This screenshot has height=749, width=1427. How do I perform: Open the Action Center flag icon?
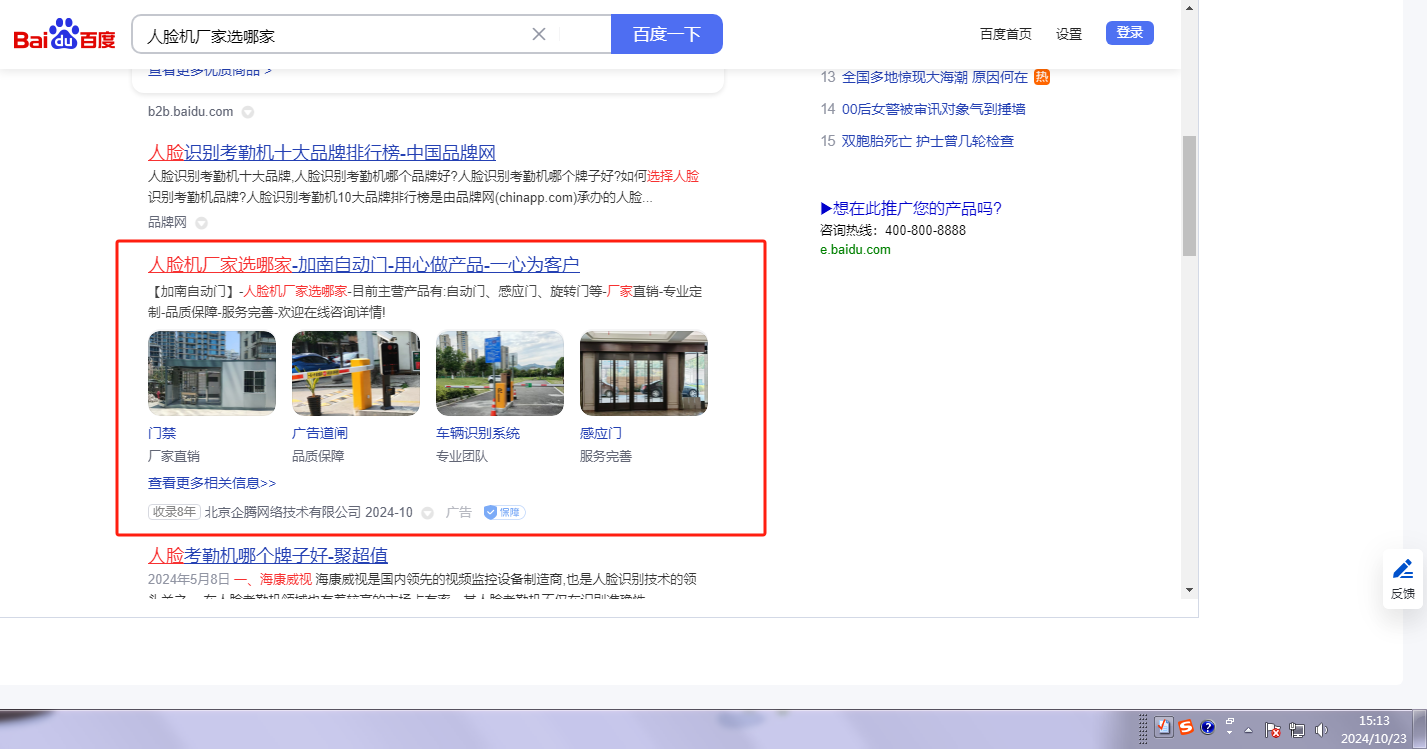(x=1273, y=729)
